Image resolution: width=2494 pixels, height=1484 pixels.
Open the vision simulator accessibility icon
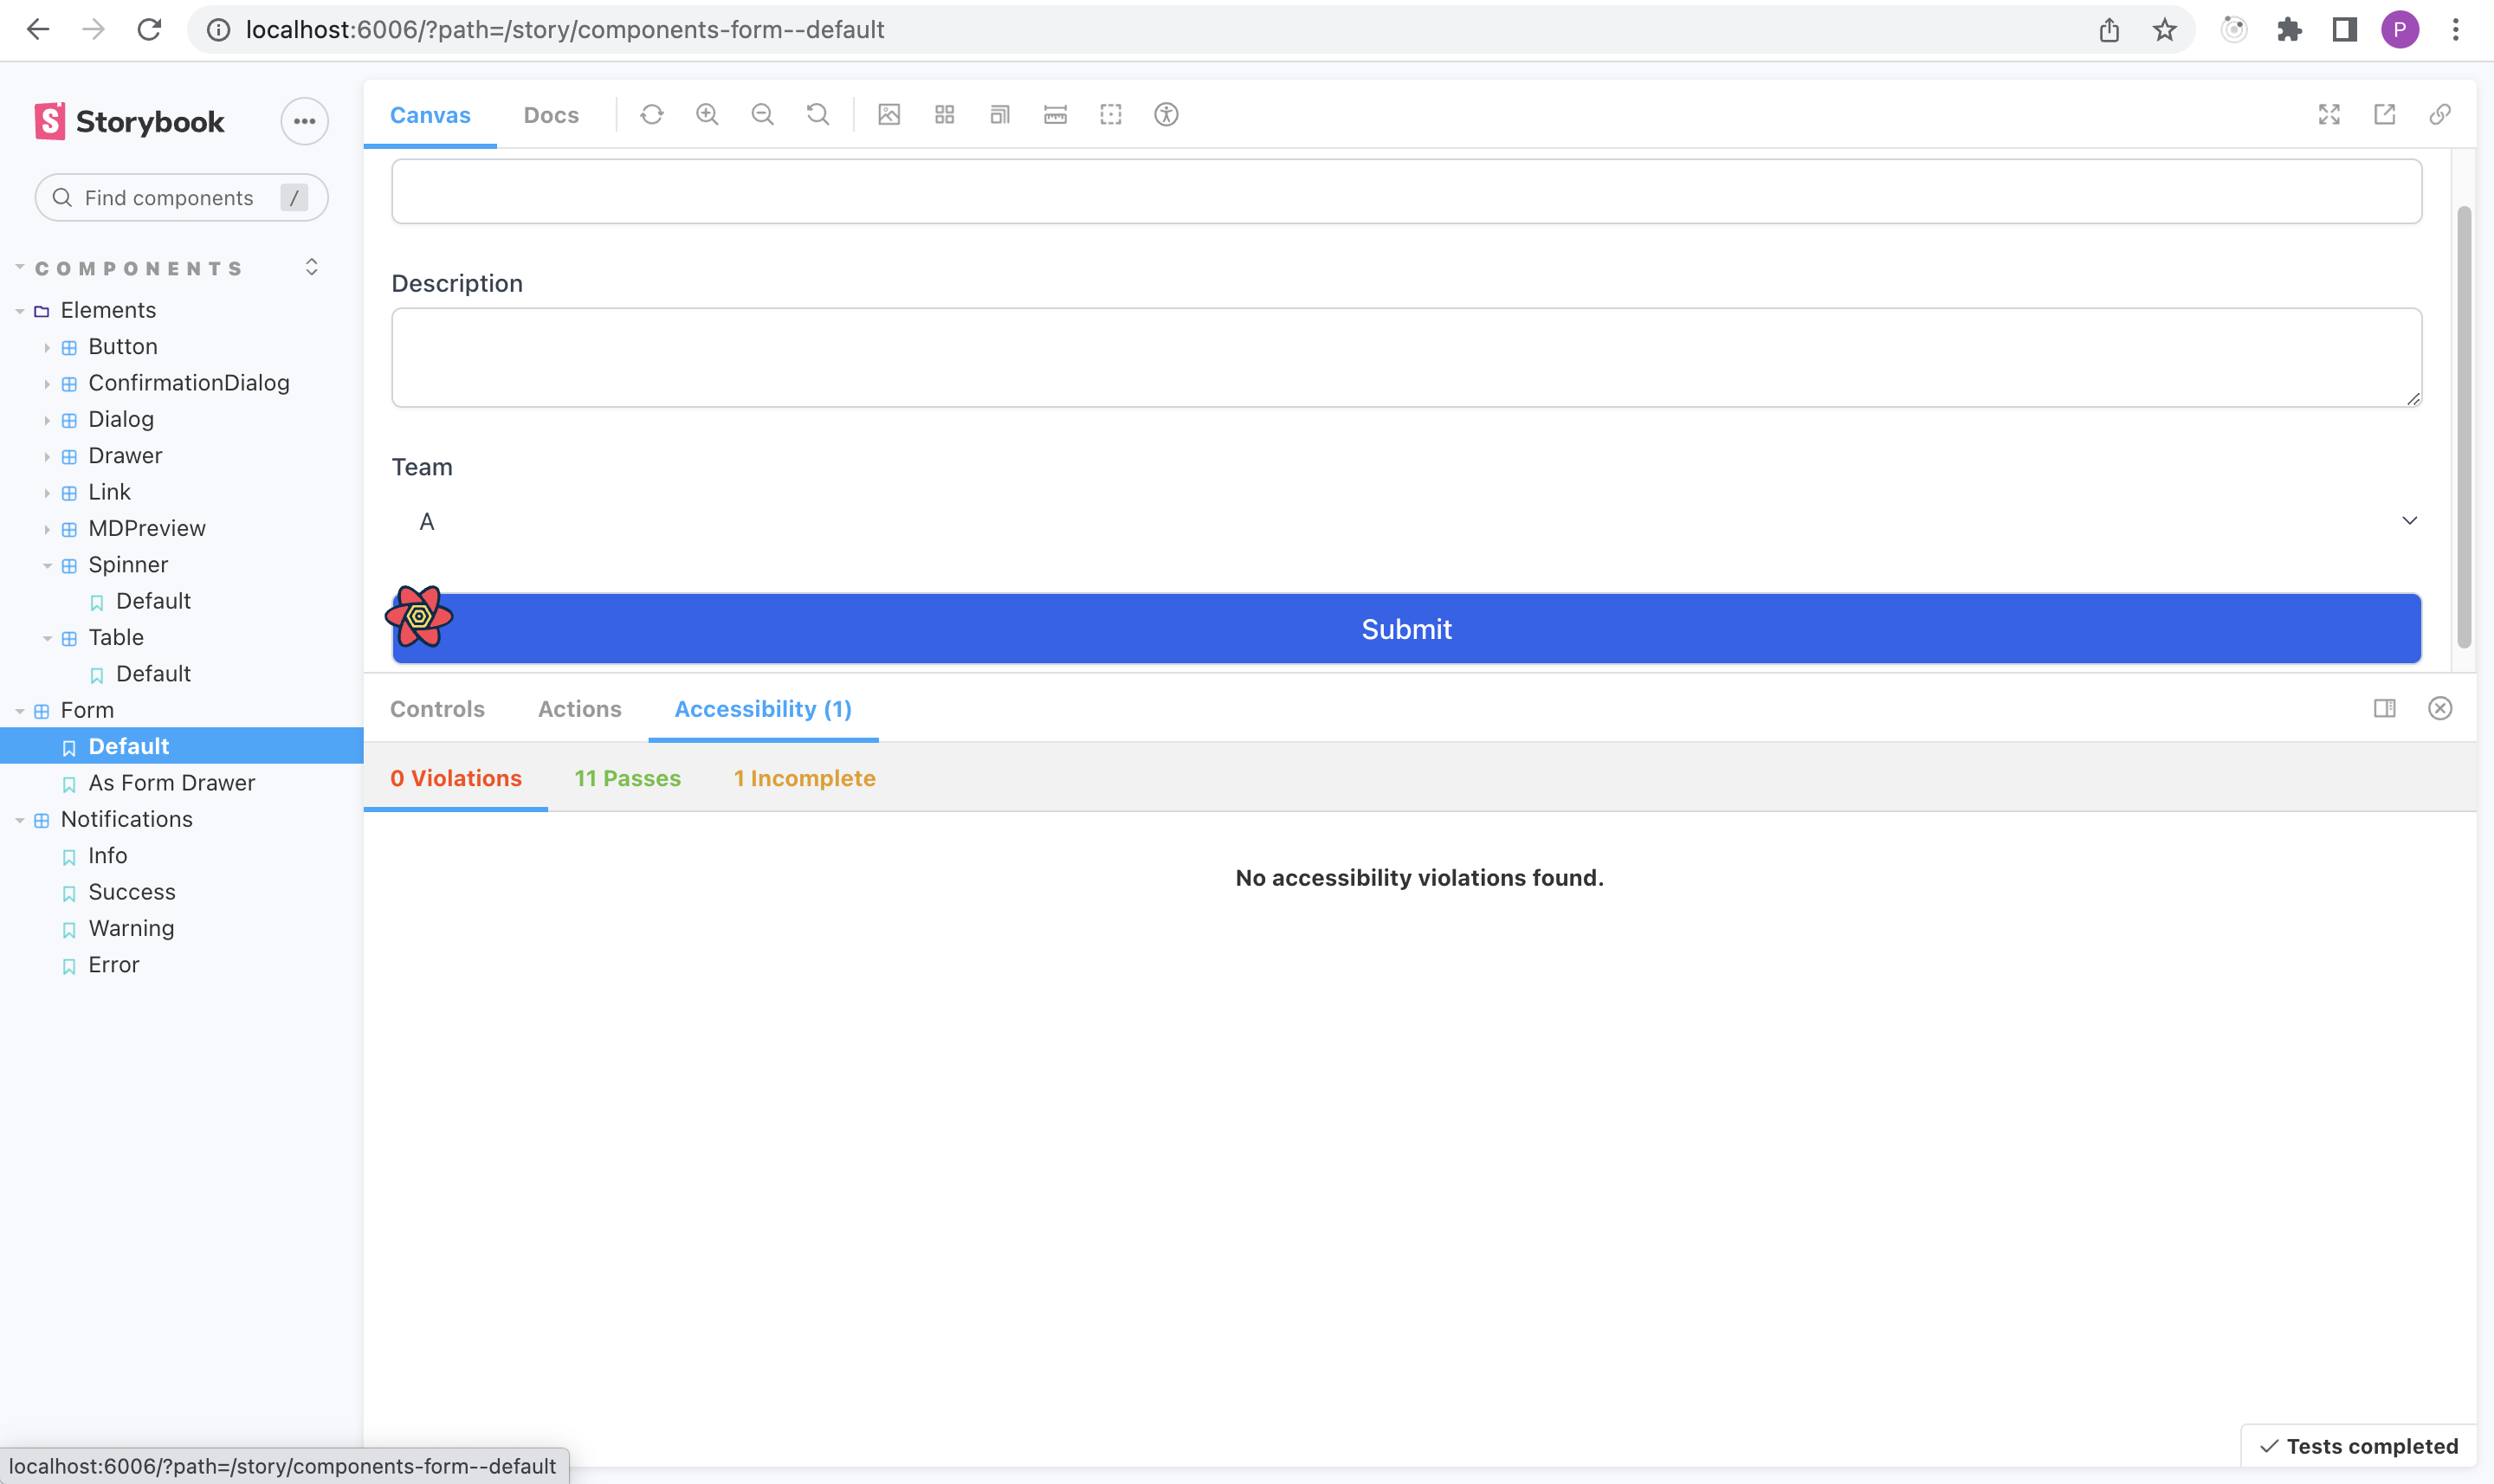[1166, 114]
